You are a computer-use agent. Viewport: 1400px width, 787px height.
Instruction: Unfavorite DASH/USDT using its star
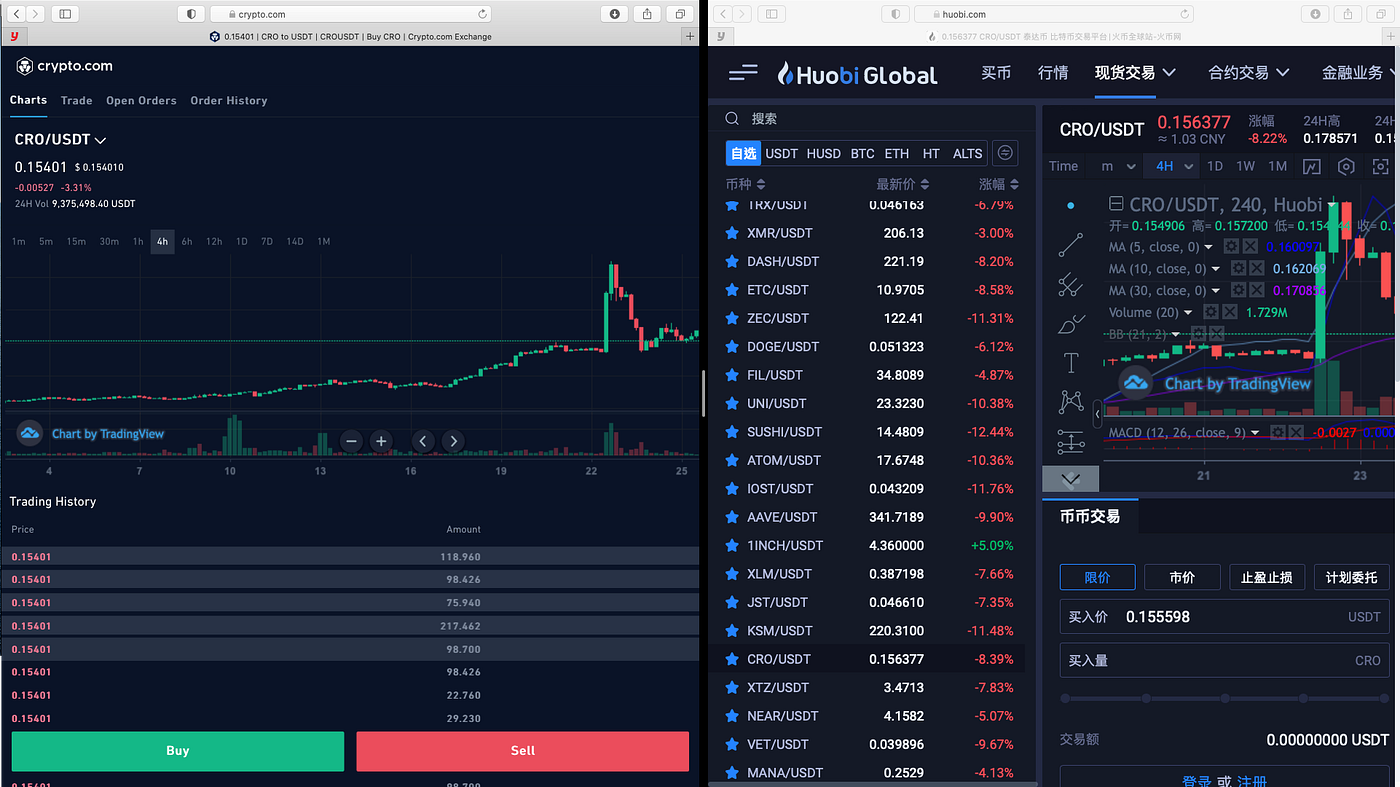732,261
